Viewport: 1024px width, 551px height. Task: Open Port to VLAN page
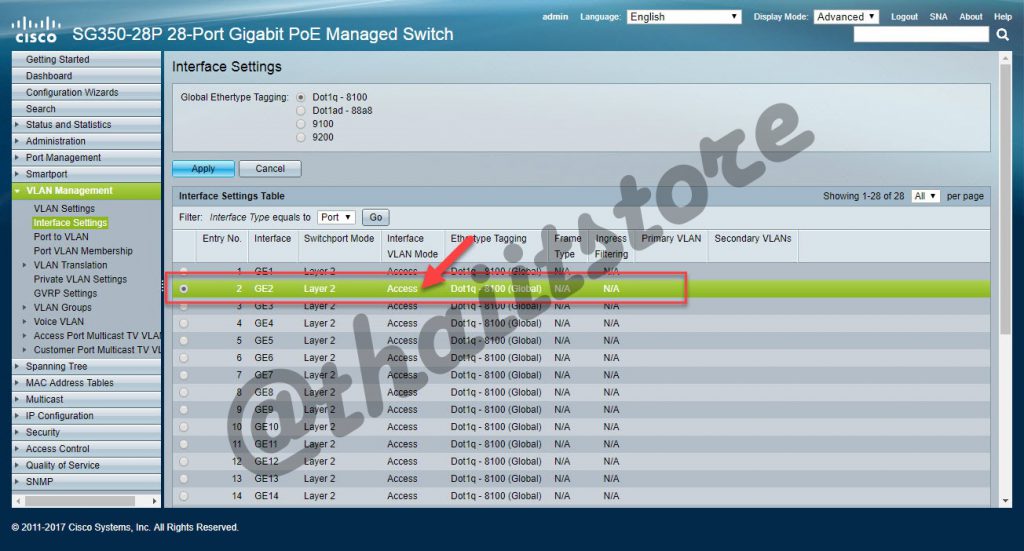[61, 237]
